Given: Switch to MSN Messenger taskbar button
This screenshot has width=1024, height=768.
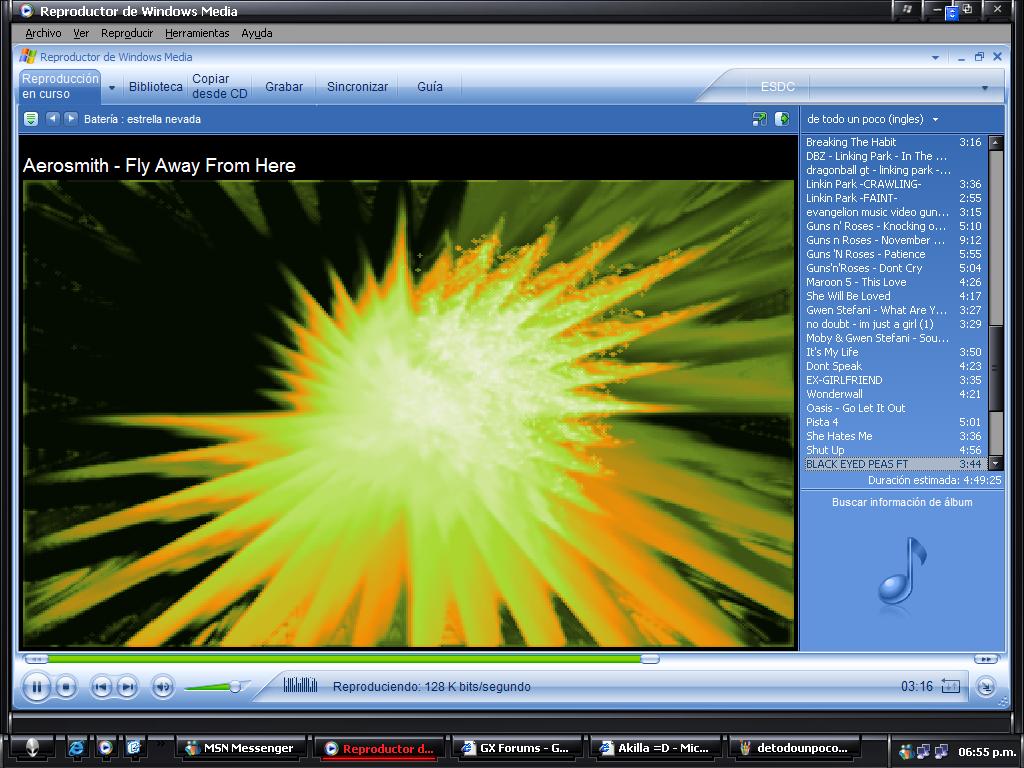Looking at the screenshot, I should (240, 748).
